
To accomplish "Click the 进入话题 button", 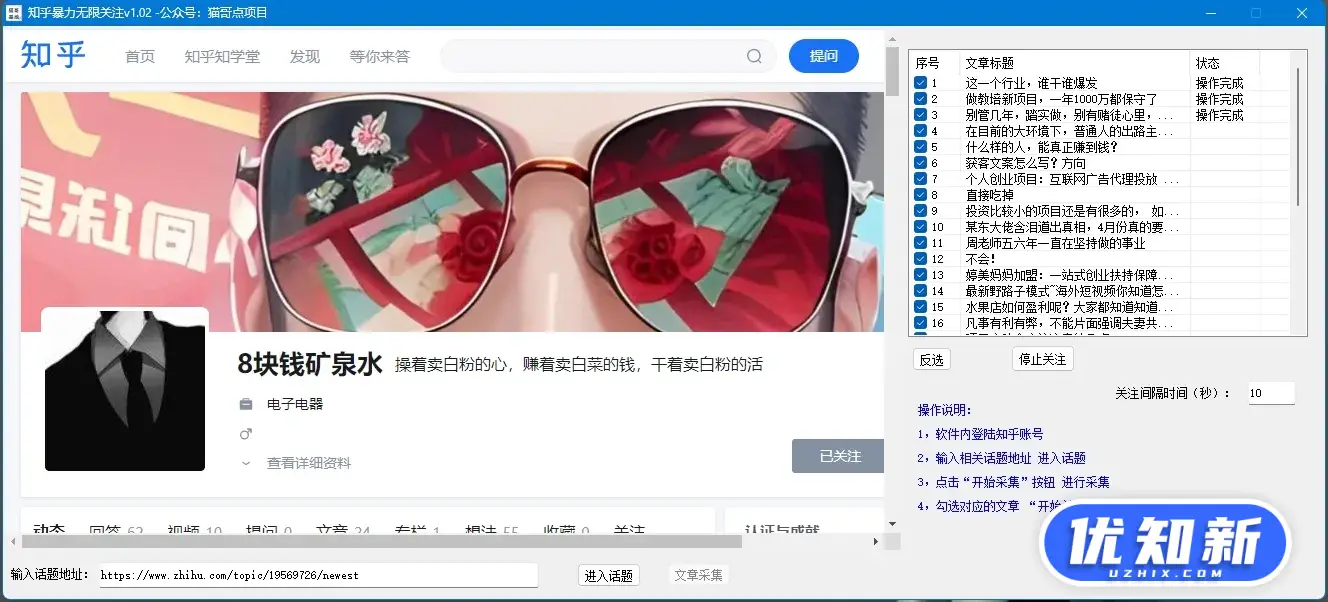I will click(x=609, y=575).
